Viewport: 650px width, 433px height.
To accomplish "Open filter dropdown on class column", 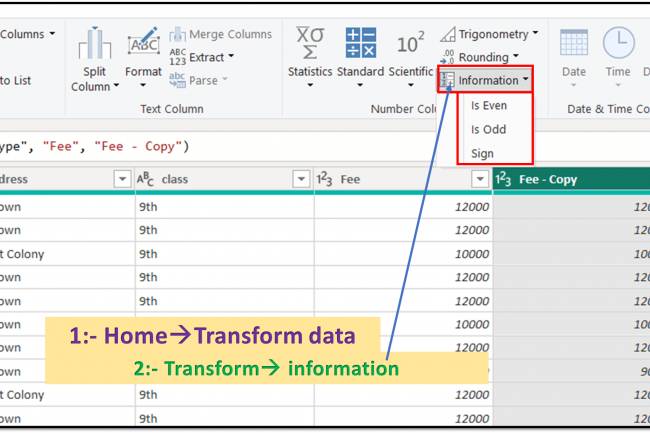I will click(x=301, y=179).
